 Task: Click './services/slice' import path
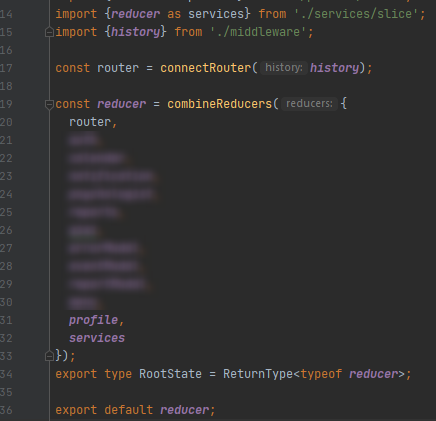pos(357,14)
